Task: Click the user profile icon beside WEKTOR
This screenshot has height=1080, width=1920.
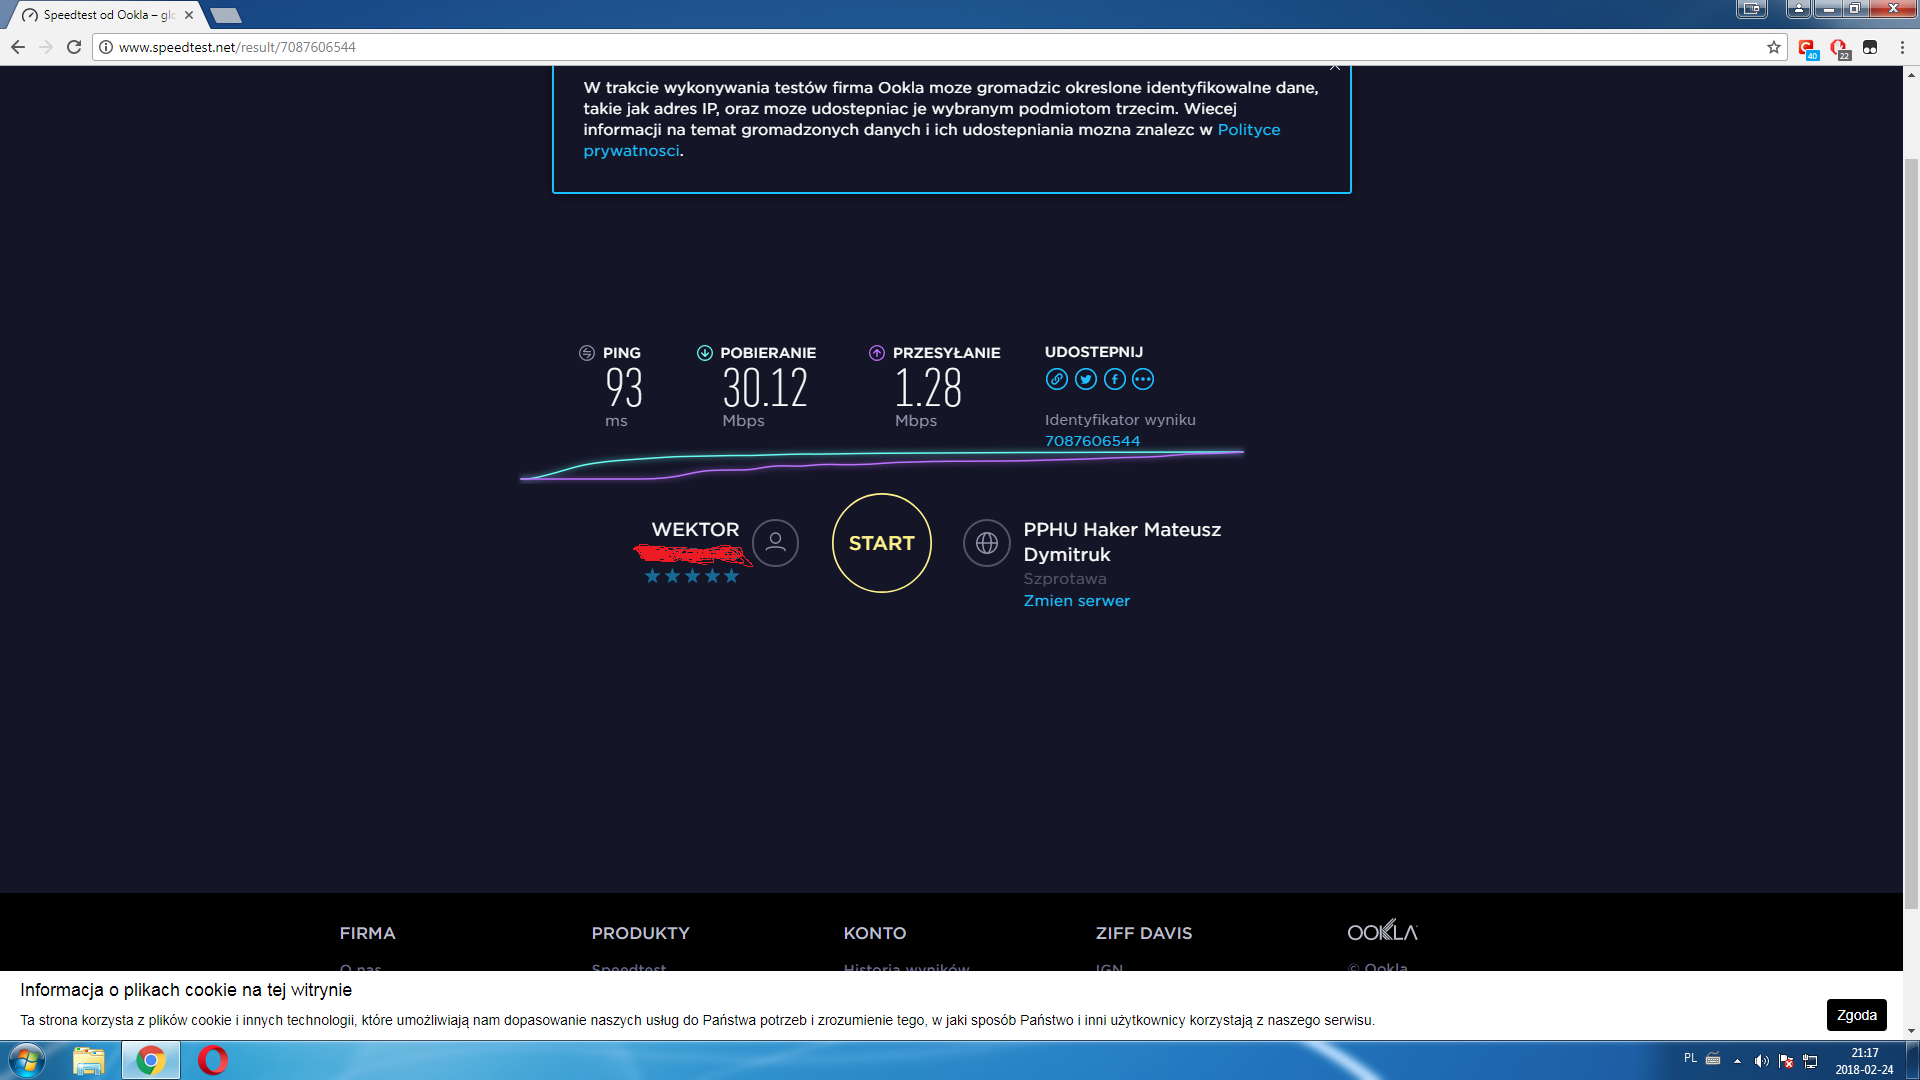Action: [775, 543]
